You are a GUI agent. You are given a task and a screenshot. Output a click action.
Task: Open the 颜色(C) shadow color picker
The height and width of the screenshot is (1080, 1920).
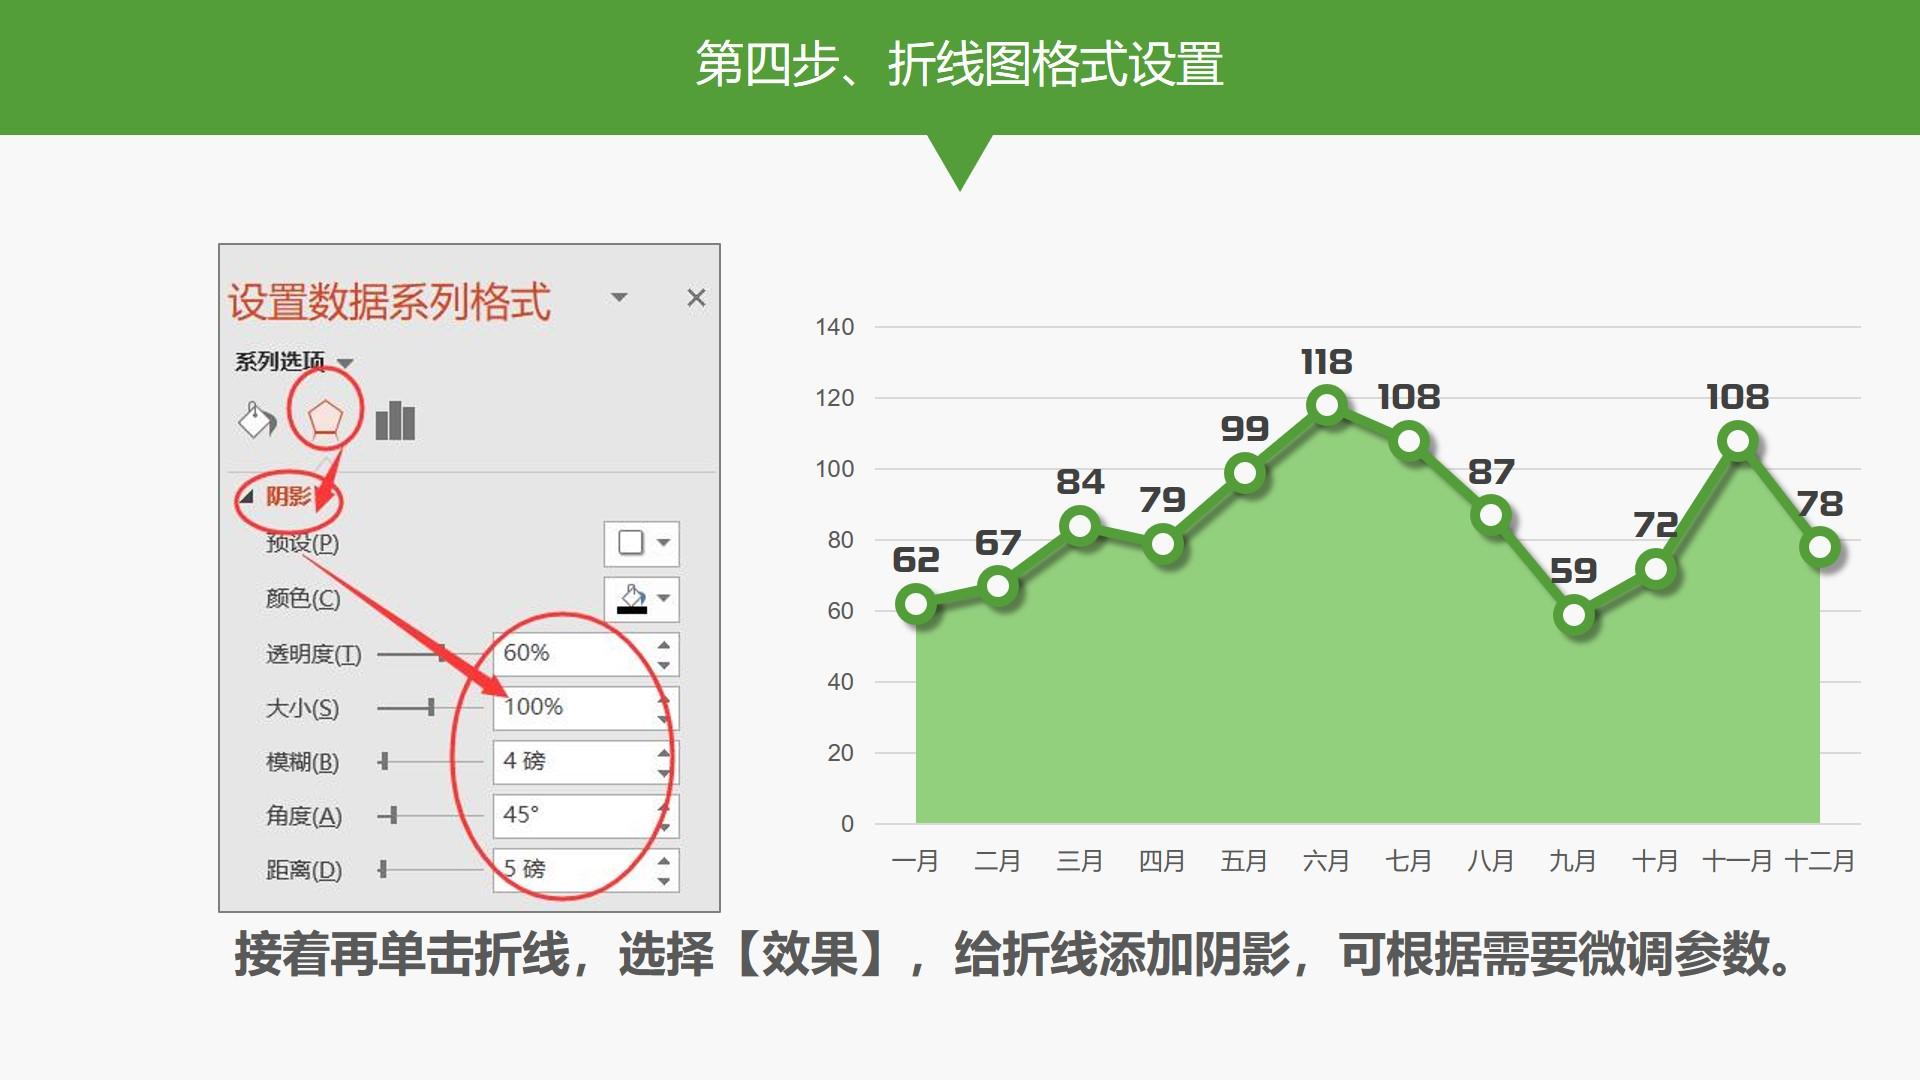tap(642, 599)
